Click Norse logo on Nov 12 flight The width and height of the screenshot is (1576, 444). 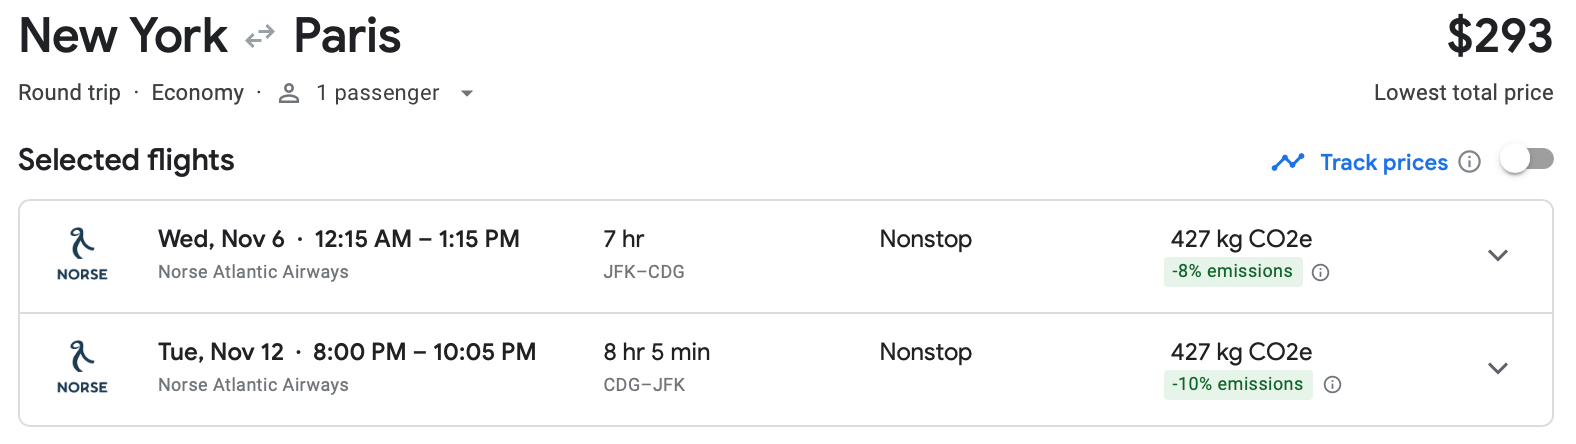82,367
